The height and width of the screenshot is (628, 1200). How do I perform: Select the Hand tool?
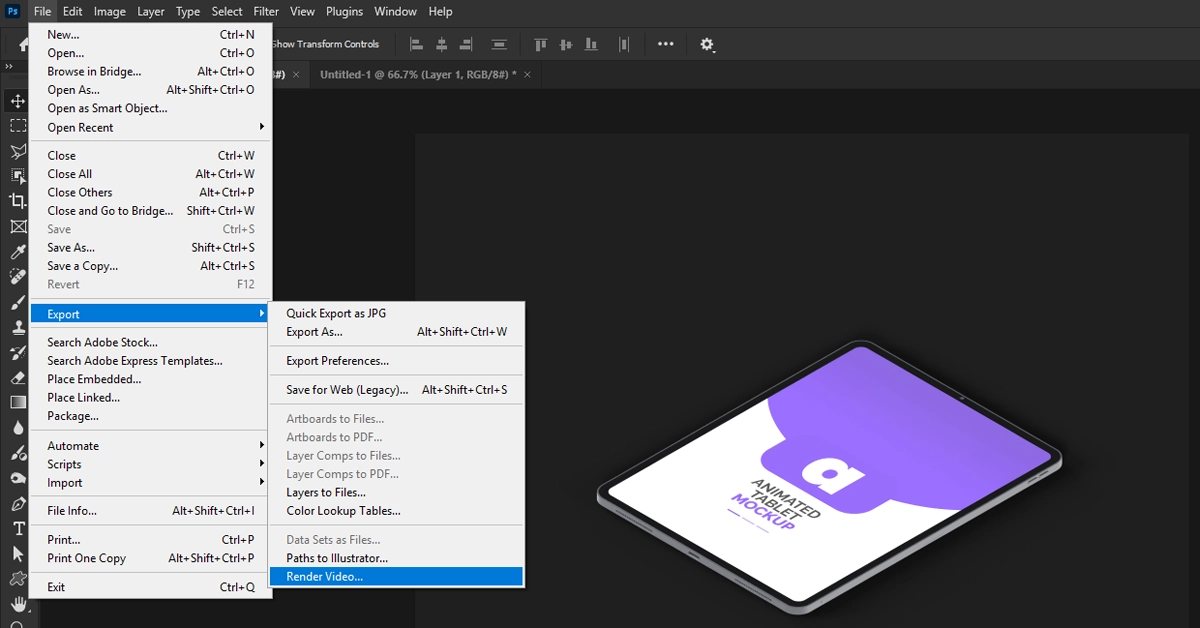pos(18,603)
